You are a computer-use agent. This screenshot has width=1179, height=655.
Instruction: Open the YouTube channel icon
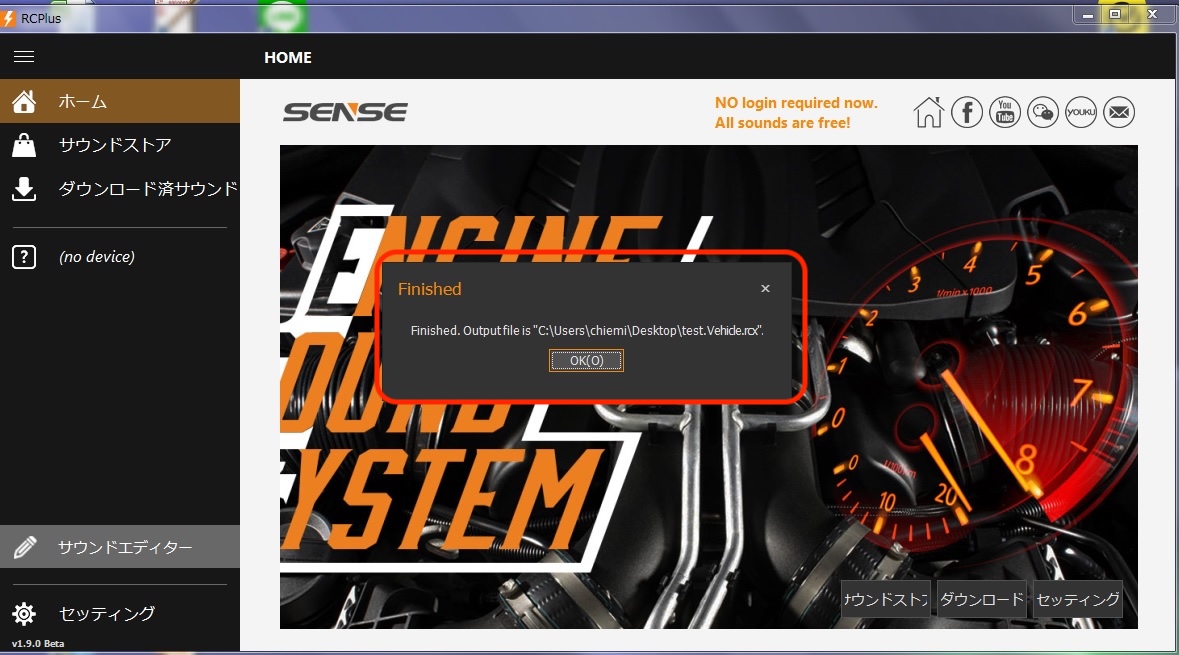coord(1005,113)
